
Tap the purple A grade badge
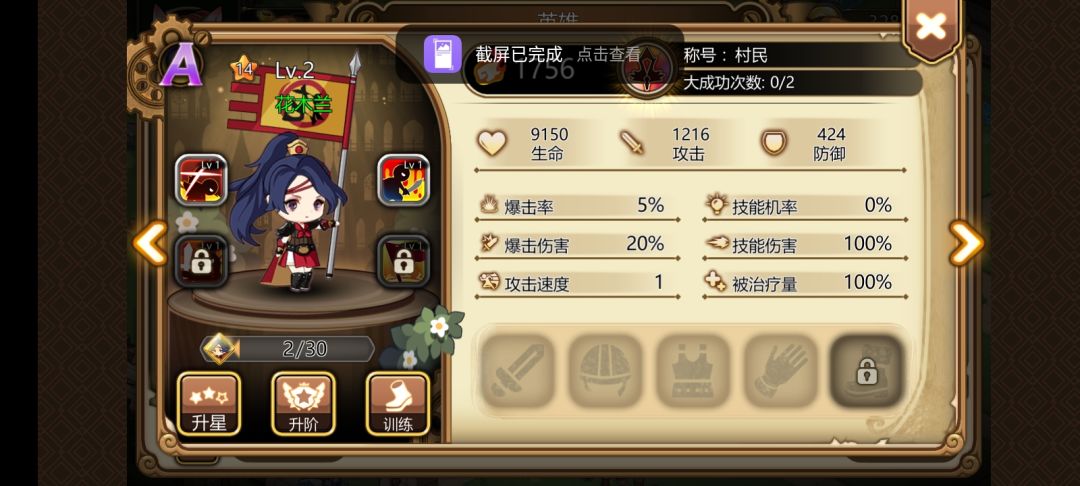(181, 65)
